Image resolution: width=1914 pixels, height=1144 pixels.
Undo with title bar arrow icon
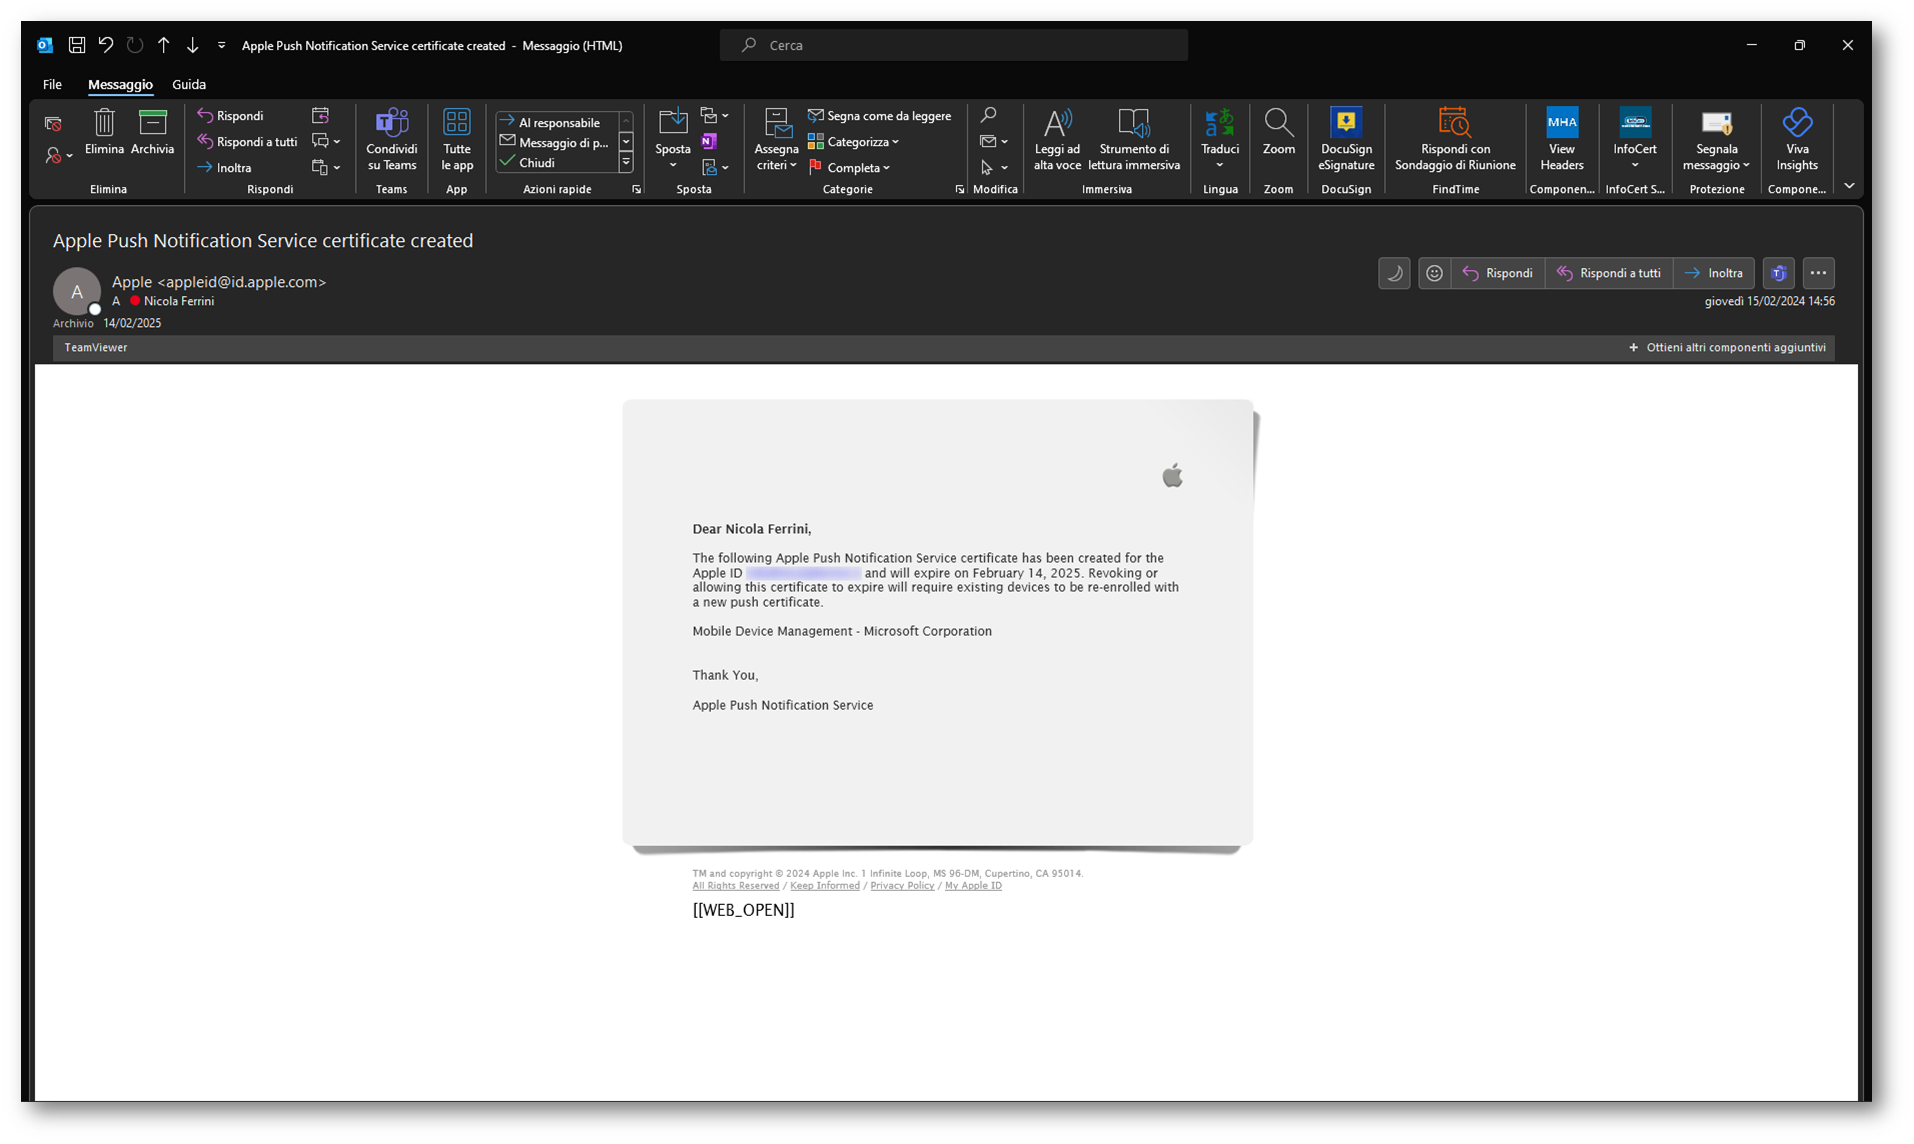click(105, 45)
